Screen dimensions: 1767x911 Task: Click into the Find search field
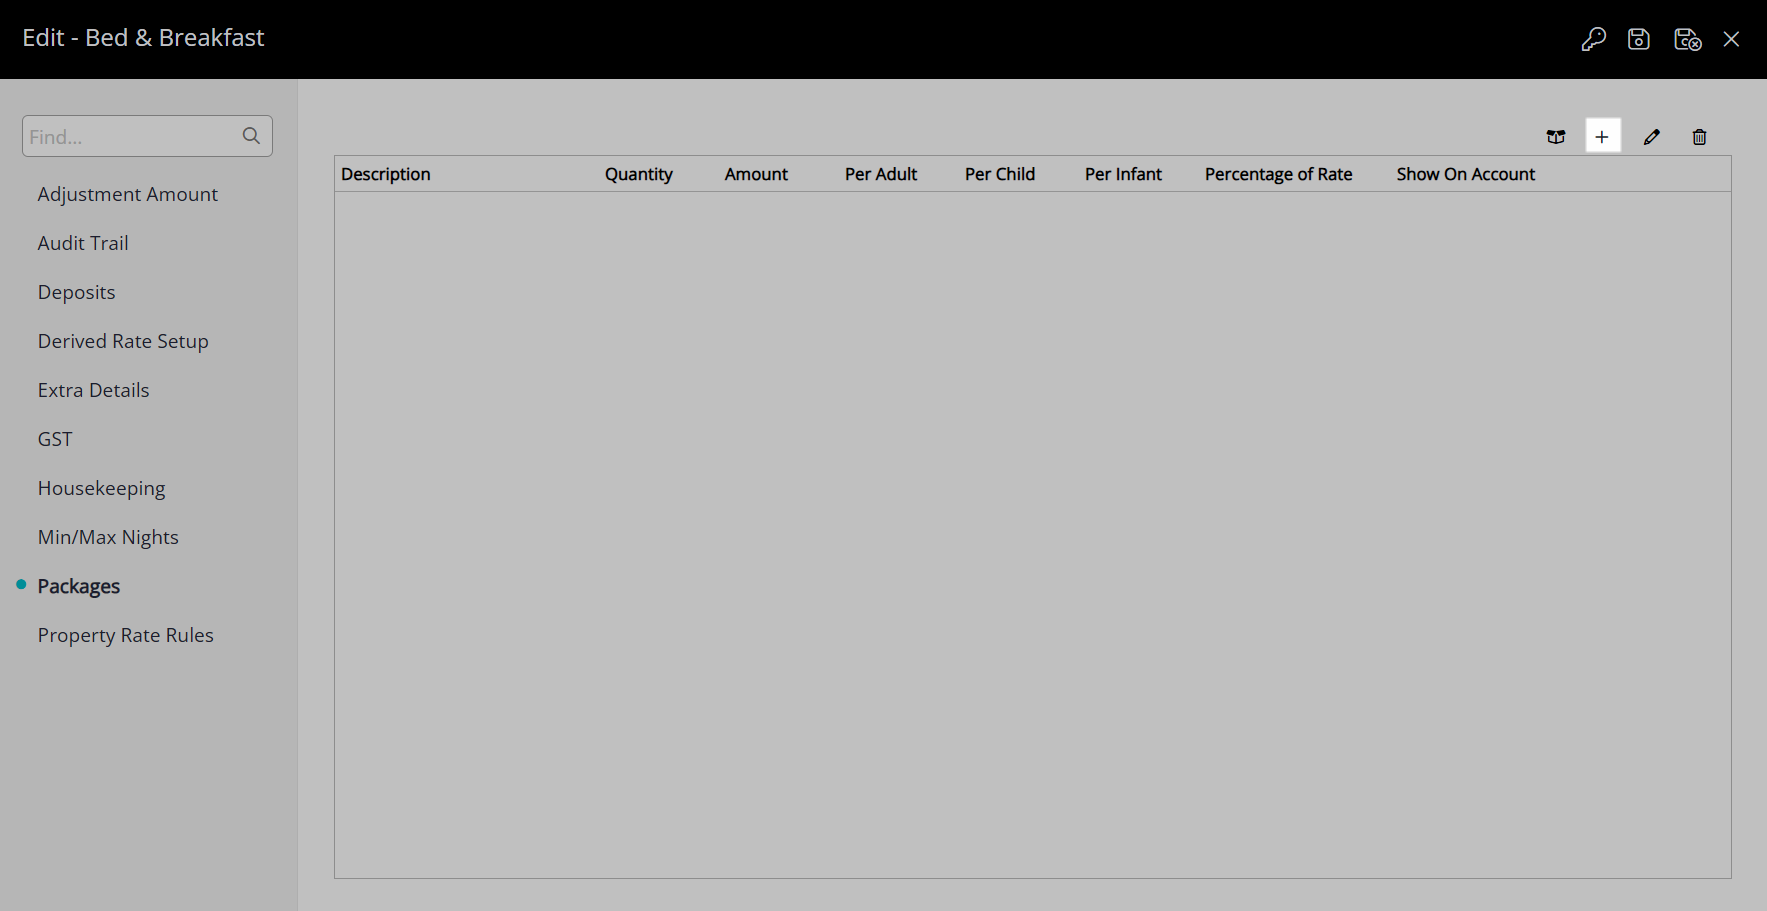tap(130, 136)
